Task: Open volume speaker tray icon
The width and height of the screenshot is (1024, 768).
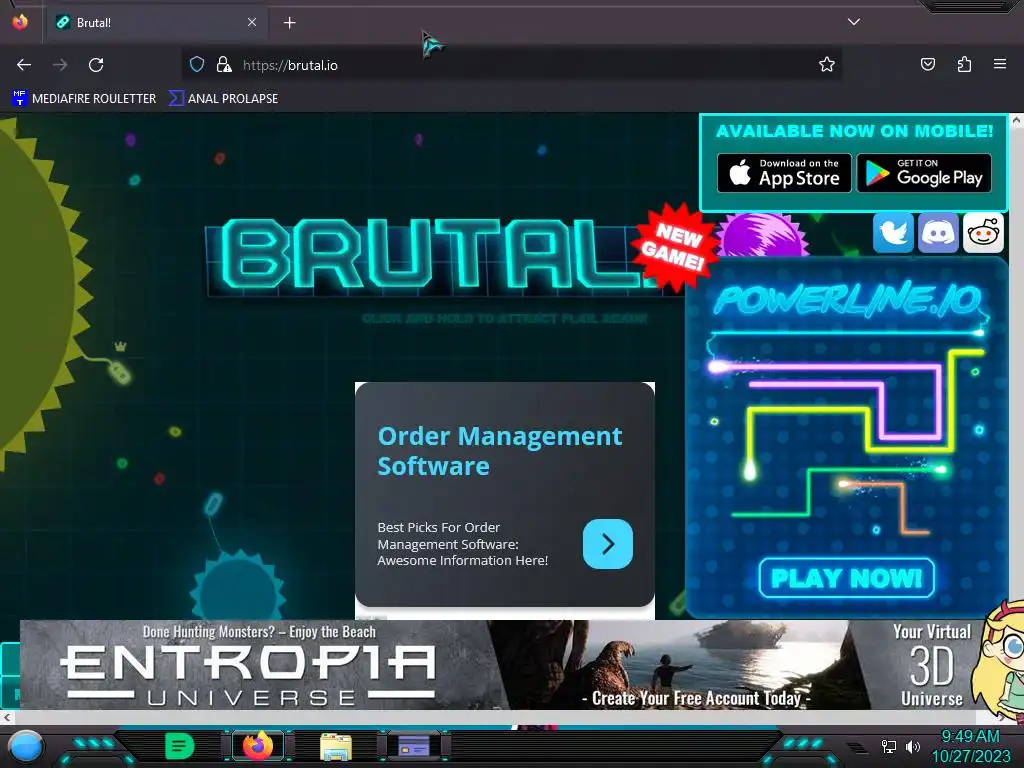Action: (x=912, y=746)
